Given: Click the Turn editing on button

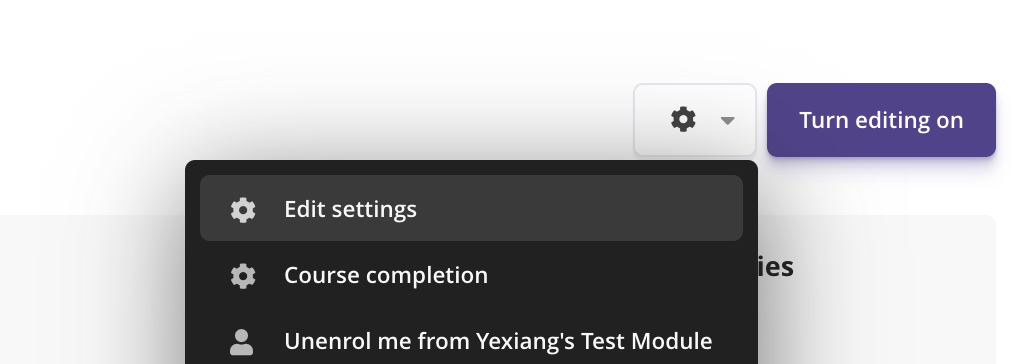Looking at the screenshot, I should pos(881,120).
